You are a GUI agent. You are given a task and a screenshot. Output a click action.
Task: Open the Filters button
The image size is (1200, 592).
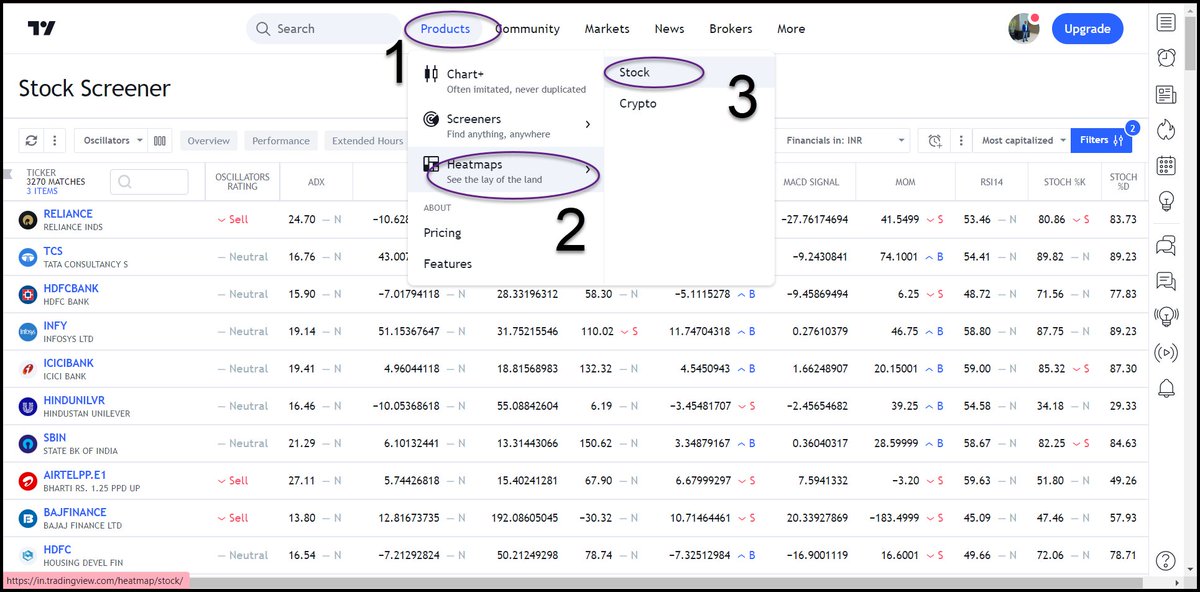pos(1101,141)
